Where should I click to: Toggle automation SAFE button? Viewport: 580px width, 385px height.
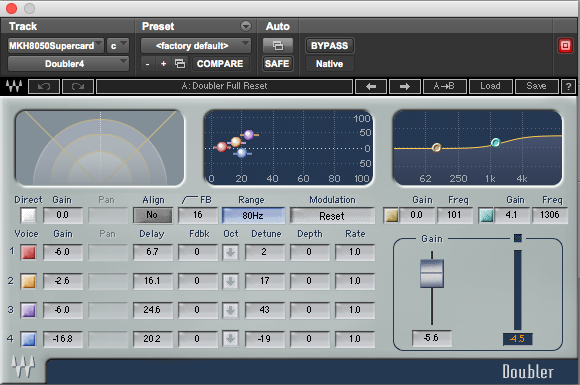pos(277,64)
